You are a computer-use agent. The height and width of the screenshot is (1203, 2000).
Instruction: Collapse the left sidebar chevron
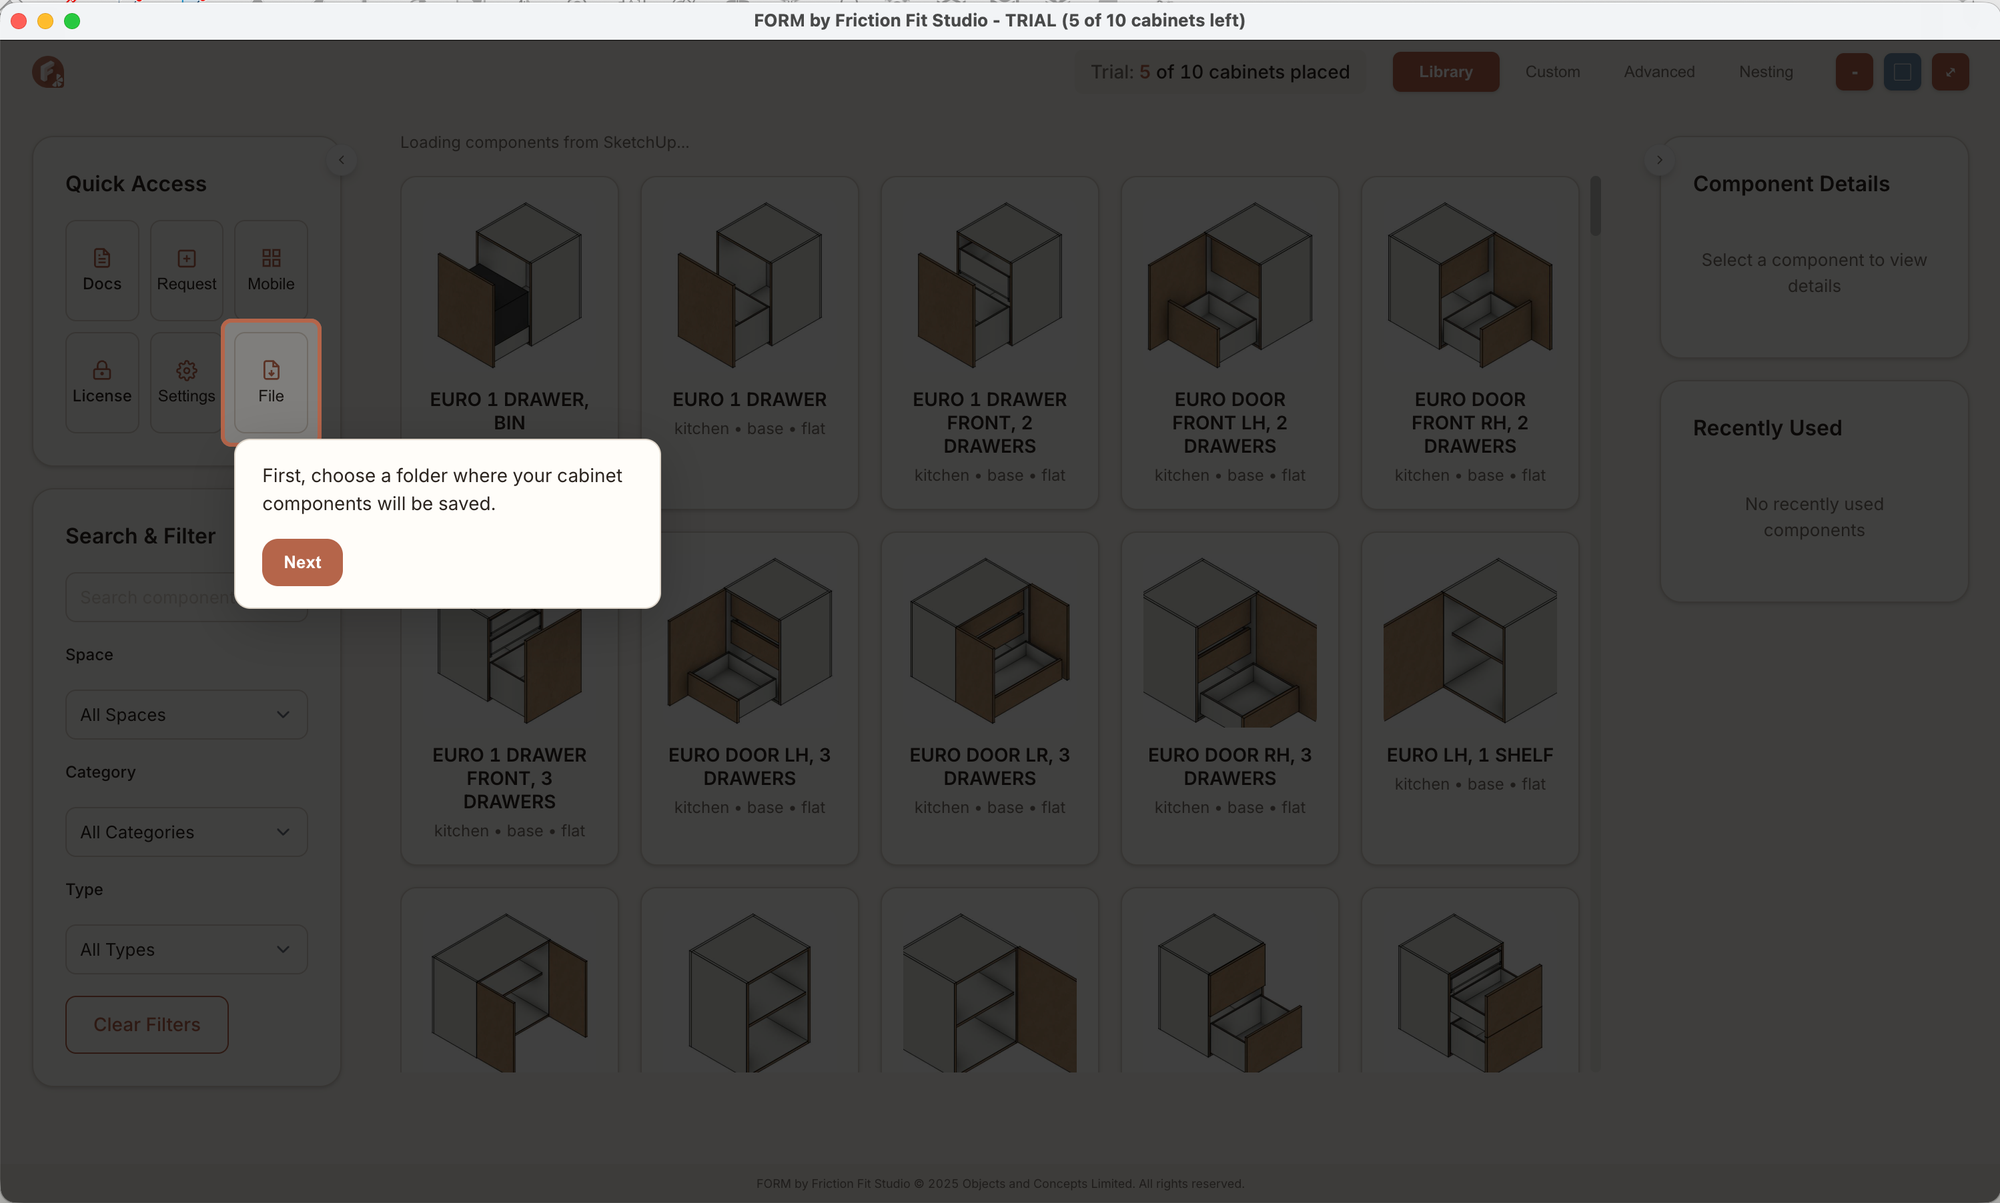click(x=341, y=160)
